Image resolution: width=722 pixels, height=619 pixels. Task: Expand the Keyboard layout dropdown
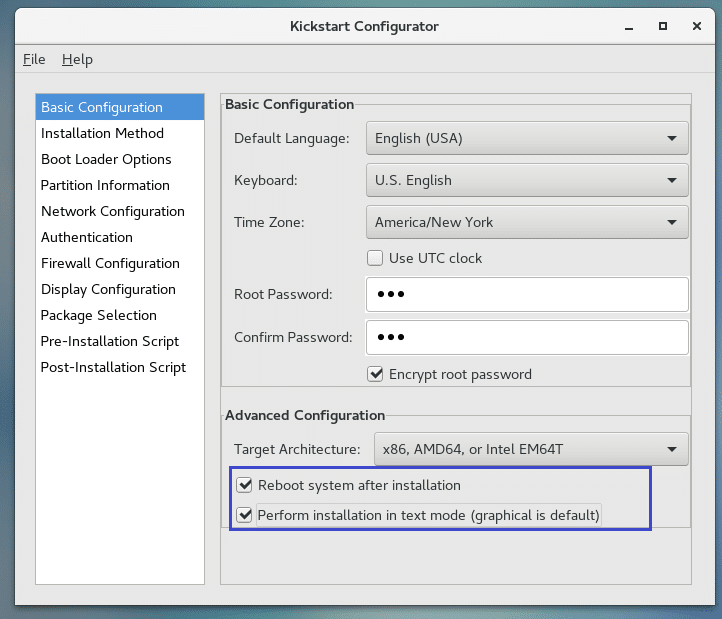coord(527,180)
